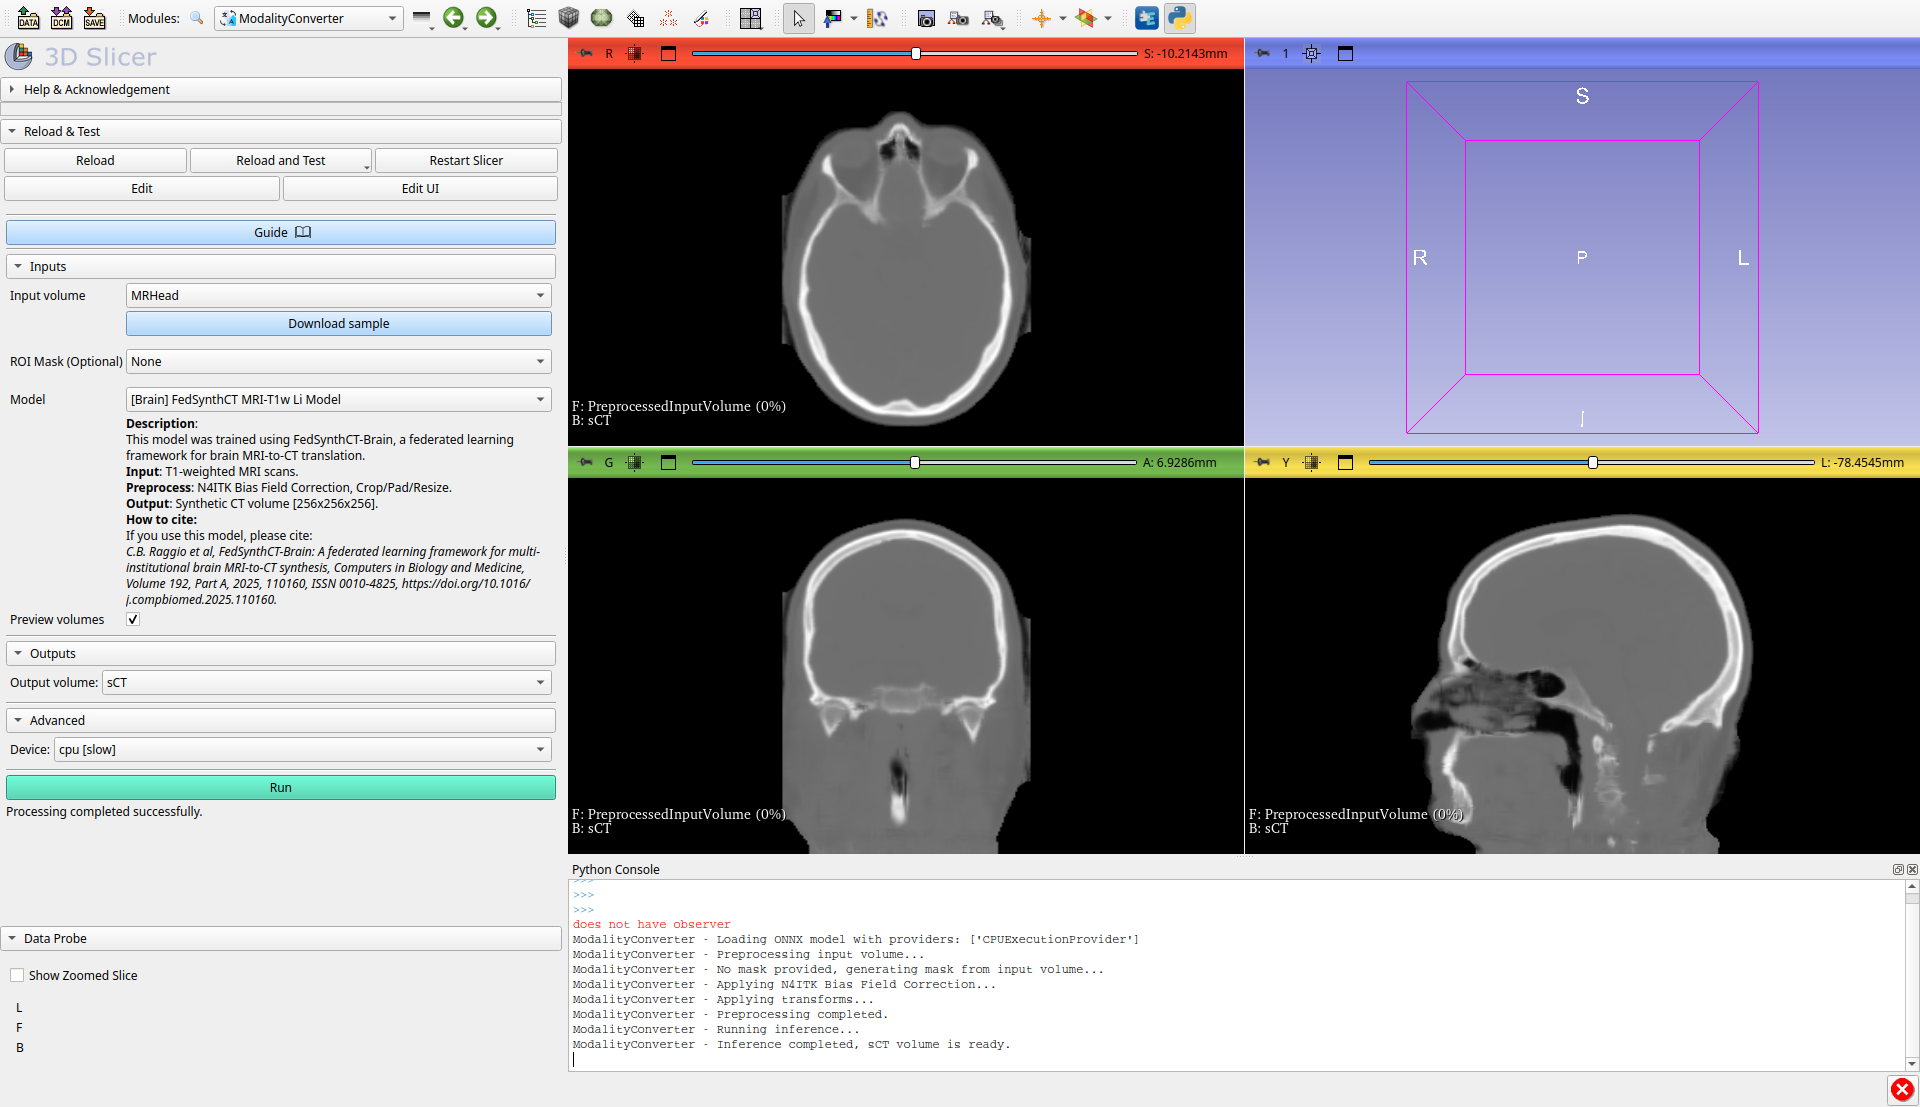The image size is (1920, 1107).
Task: Click the Load DATA toolbar icon
Action: (28, 18)
